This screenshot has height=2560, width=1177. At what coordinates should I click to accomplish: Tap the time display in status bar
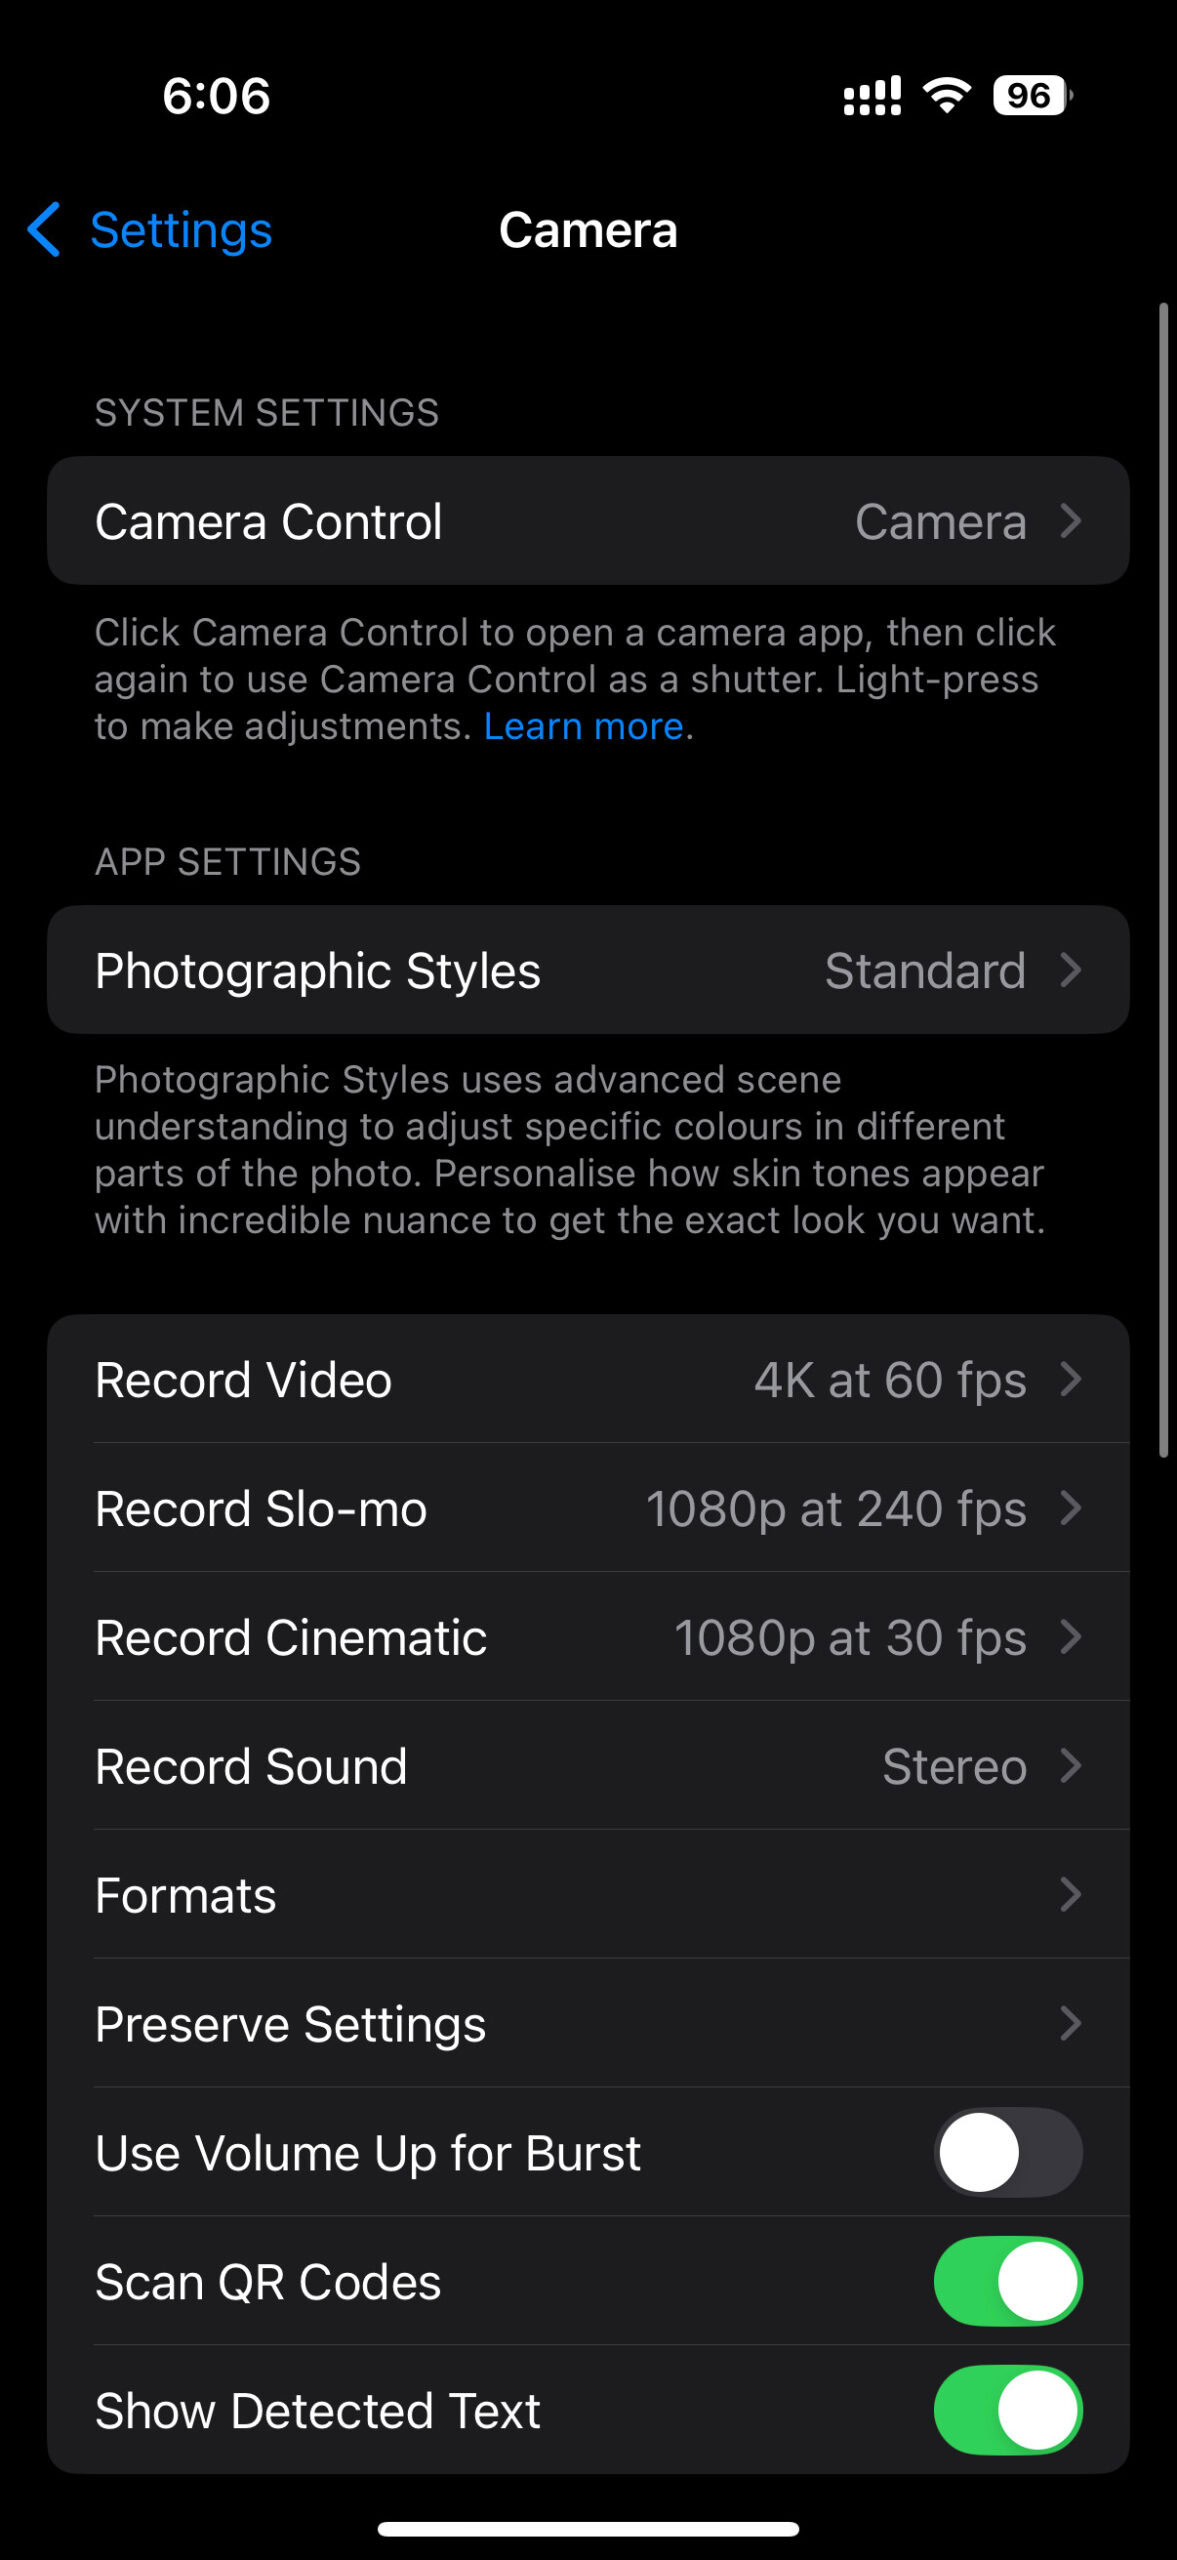point(216,96)
